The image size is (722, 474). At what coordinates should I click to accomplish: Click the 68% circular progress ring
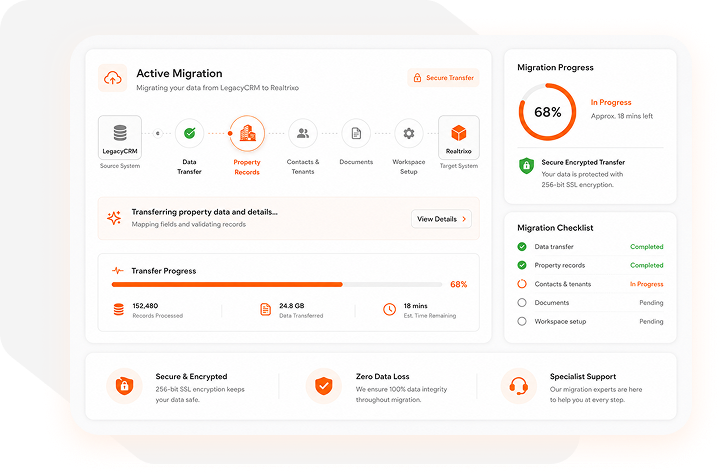pos(547,112)
